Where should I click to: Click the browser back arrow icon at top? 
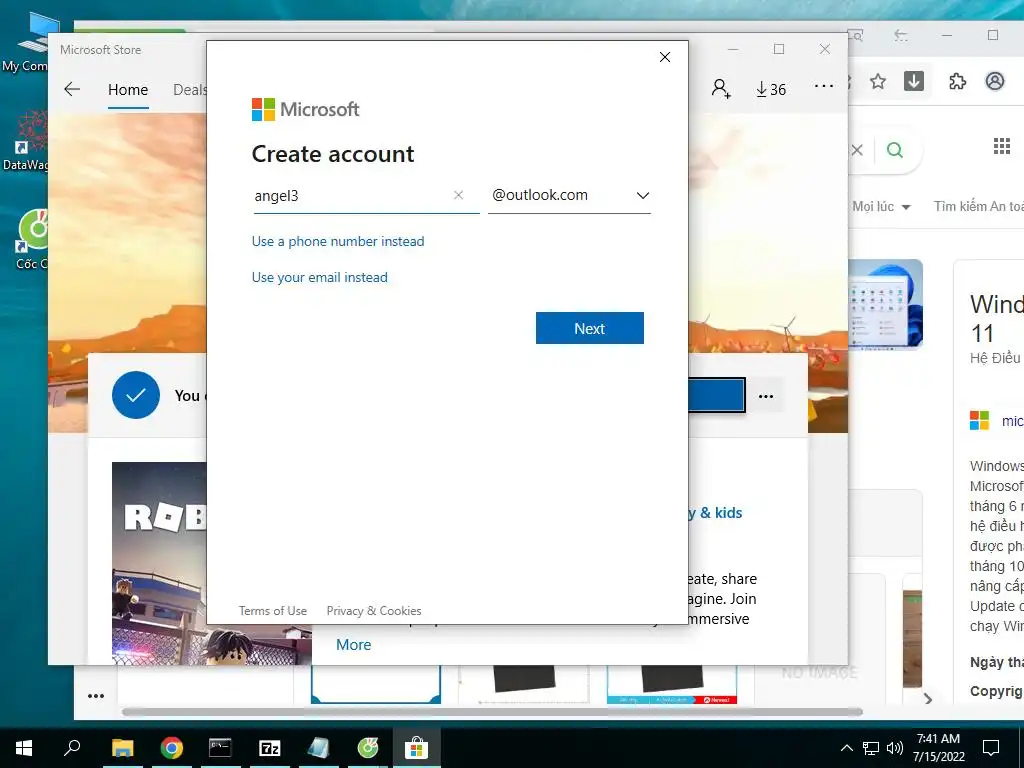point(901,35)
